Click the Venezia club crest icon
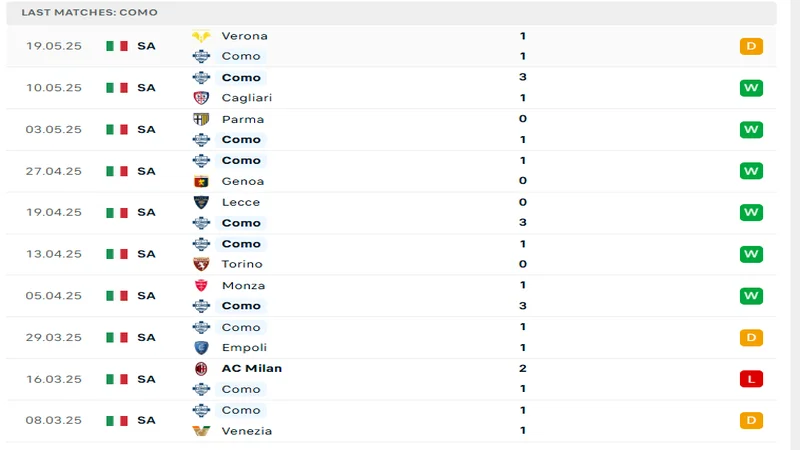The width and height of the screenshot is (800, 450). point(201,431)
